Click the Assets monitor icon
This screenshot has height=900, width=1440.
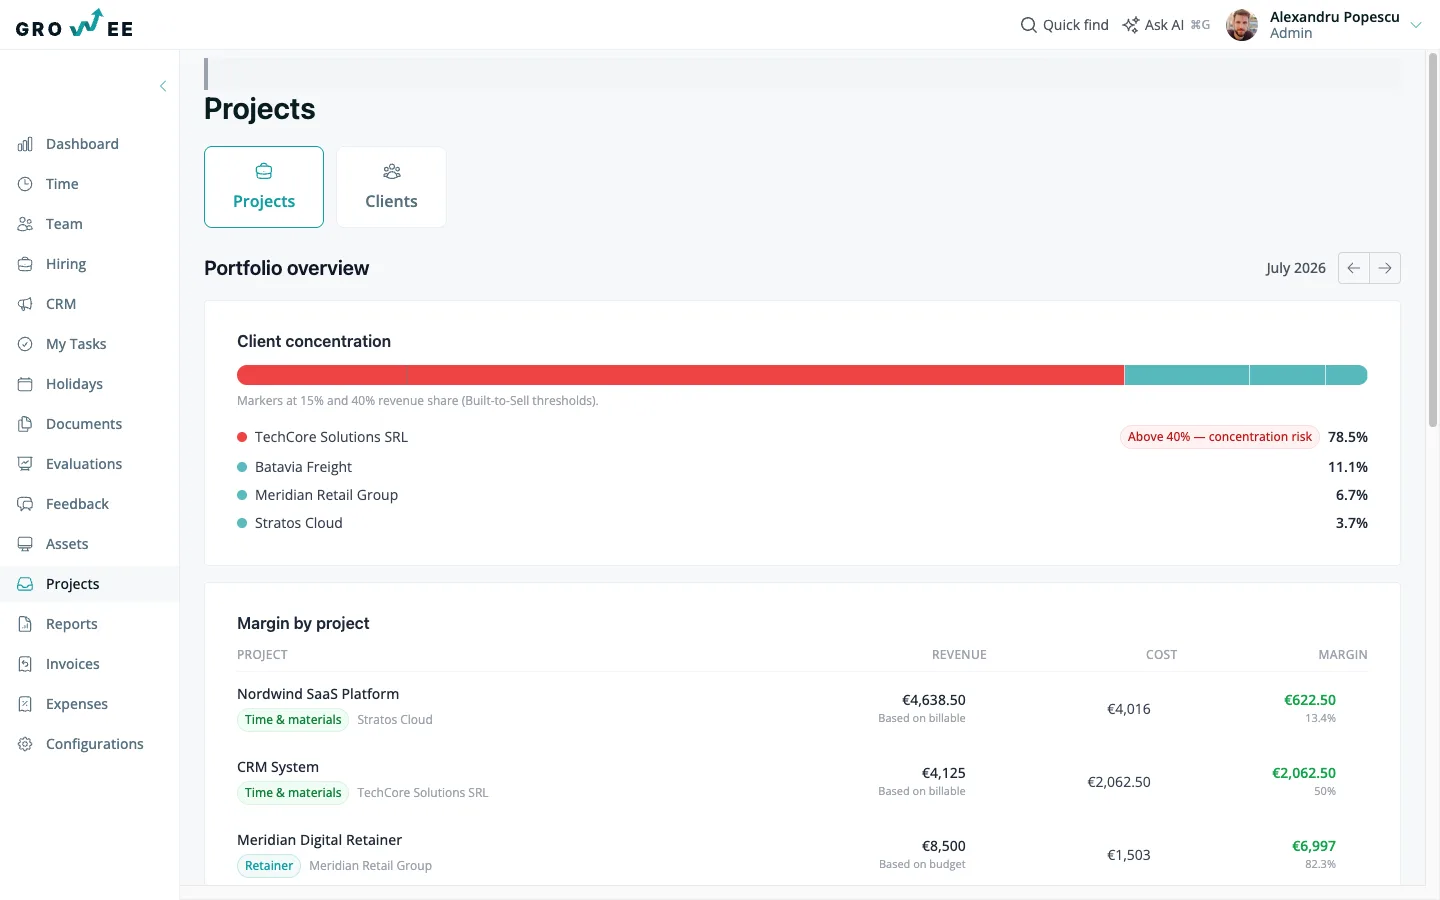[x=25, y=544]
